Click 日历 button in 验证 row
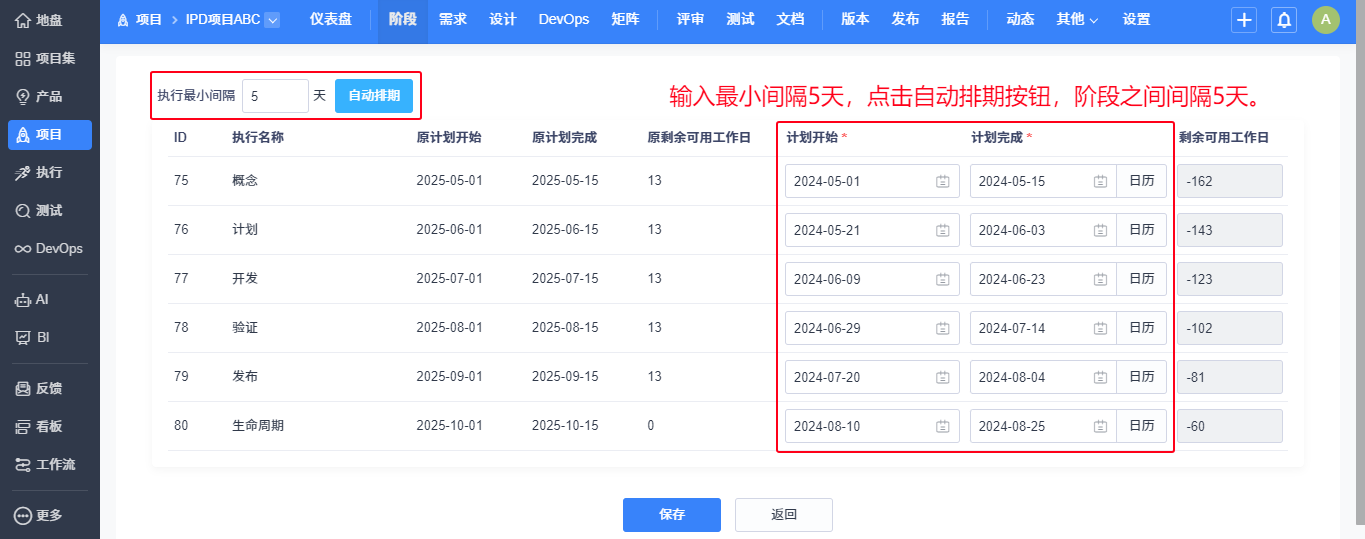Image resolution: width=1365 pixels, height=539 pixels. click(x=1141, y=328)
